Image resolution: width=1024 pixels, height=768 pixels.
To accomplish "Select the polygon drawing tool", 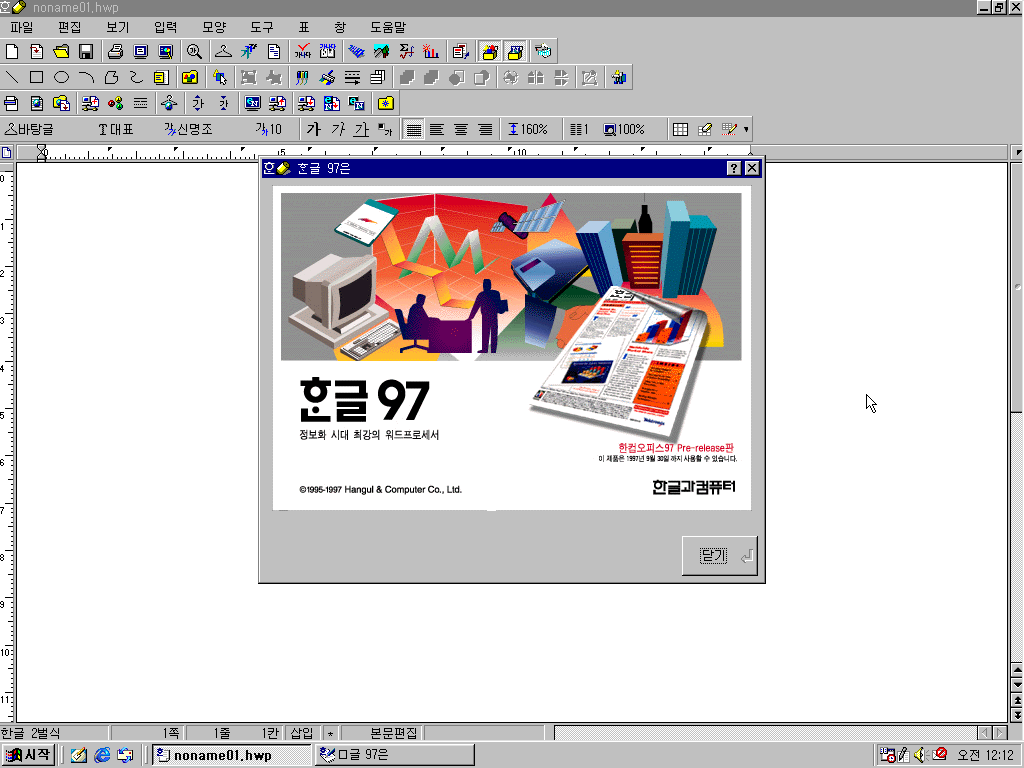I will click(x=111, y=78).
